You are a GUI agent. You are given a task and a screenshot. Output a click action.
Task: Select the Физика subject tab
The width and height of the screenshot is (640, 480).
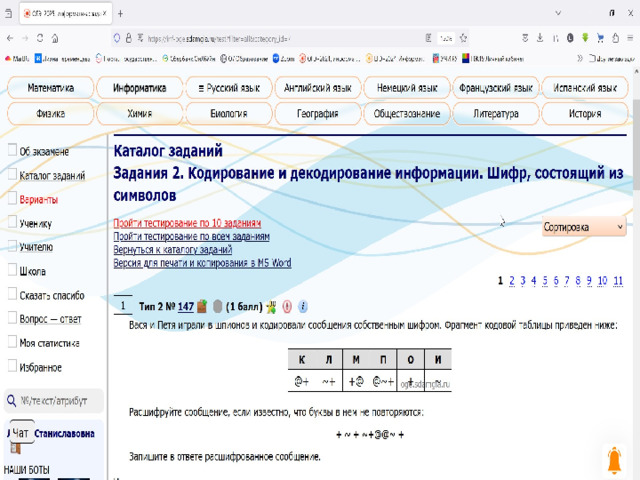point(51,113)
